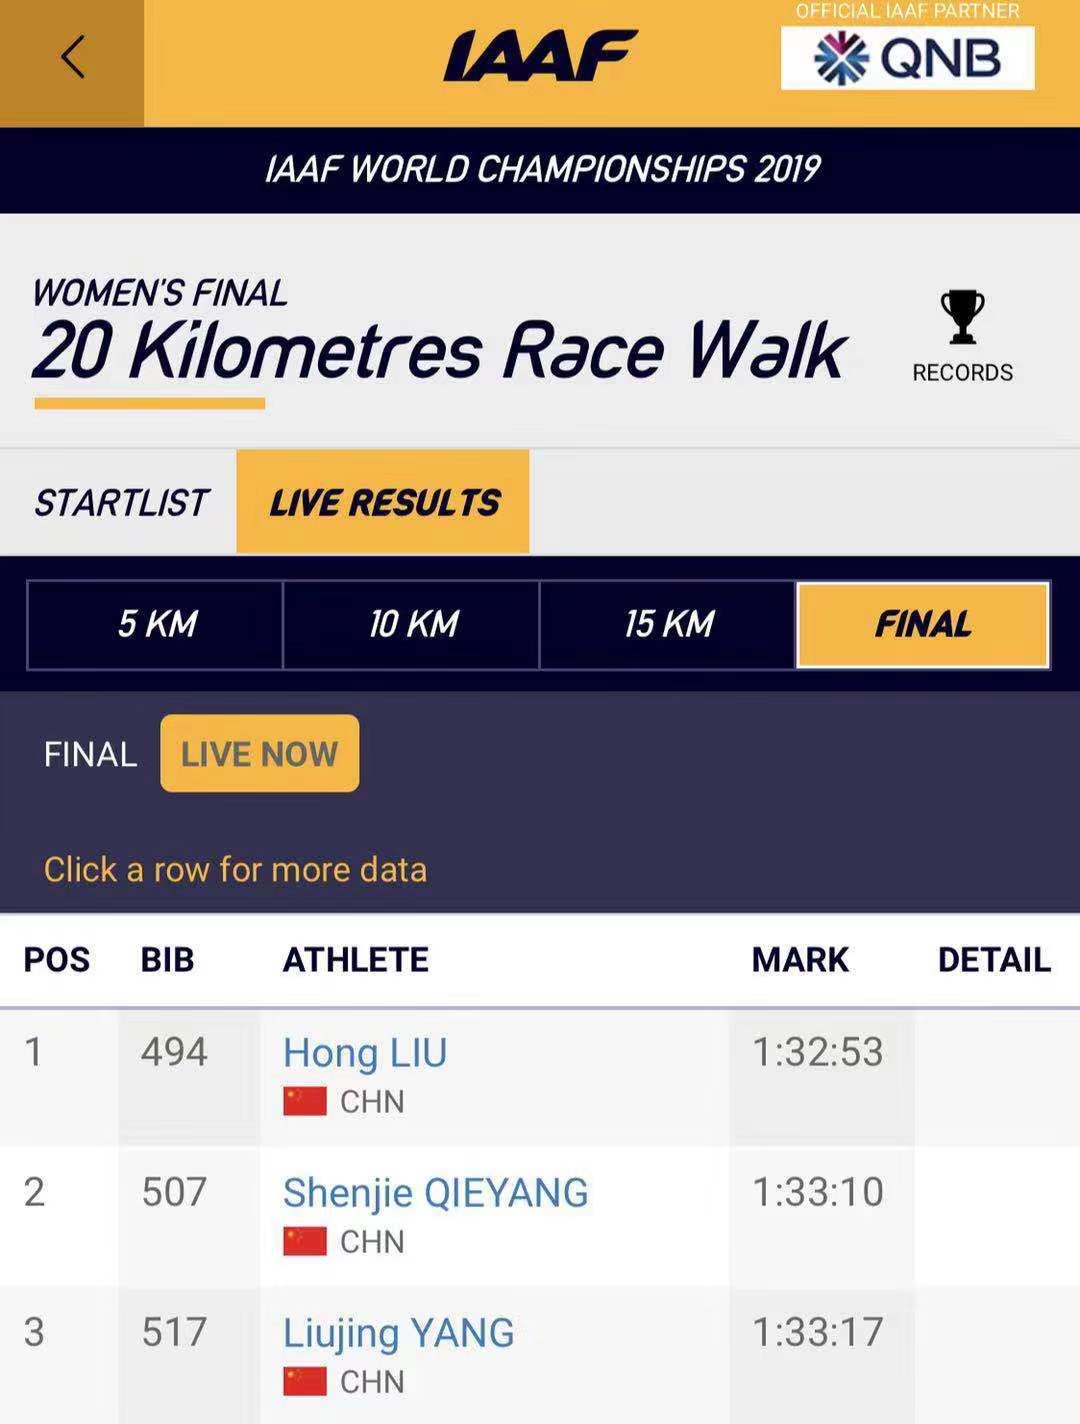Open athlete link Liujing YANG
The width and height of the screenshot is (1080, 1424).
398,1333
